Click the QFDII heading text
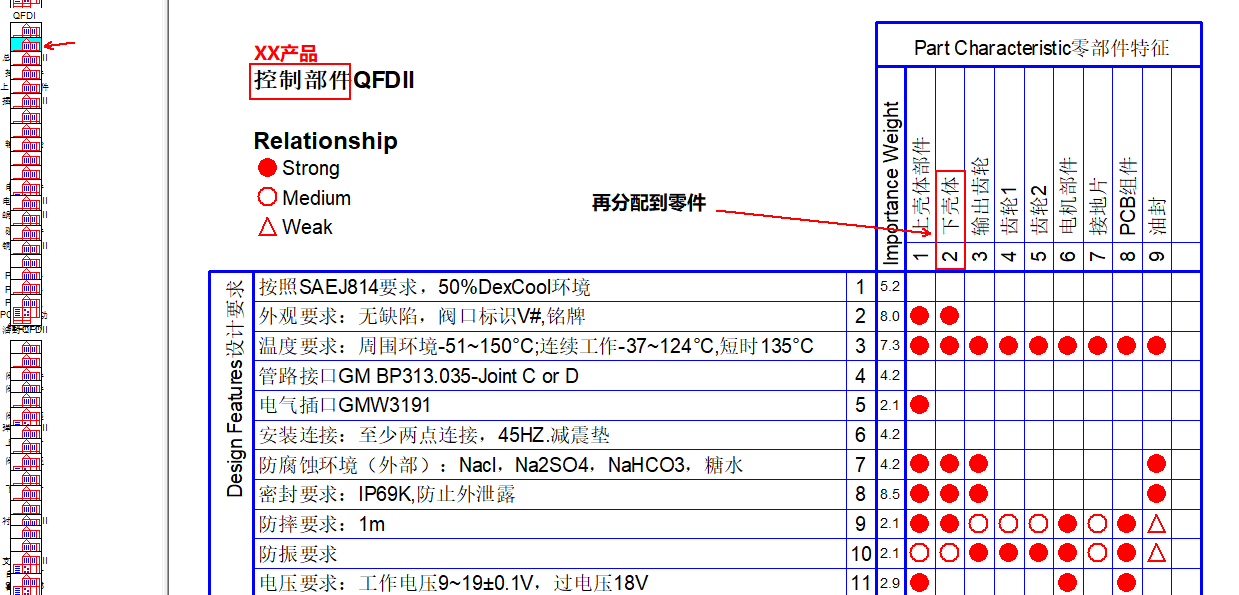The image size is (1239, 595). [384, 80]
